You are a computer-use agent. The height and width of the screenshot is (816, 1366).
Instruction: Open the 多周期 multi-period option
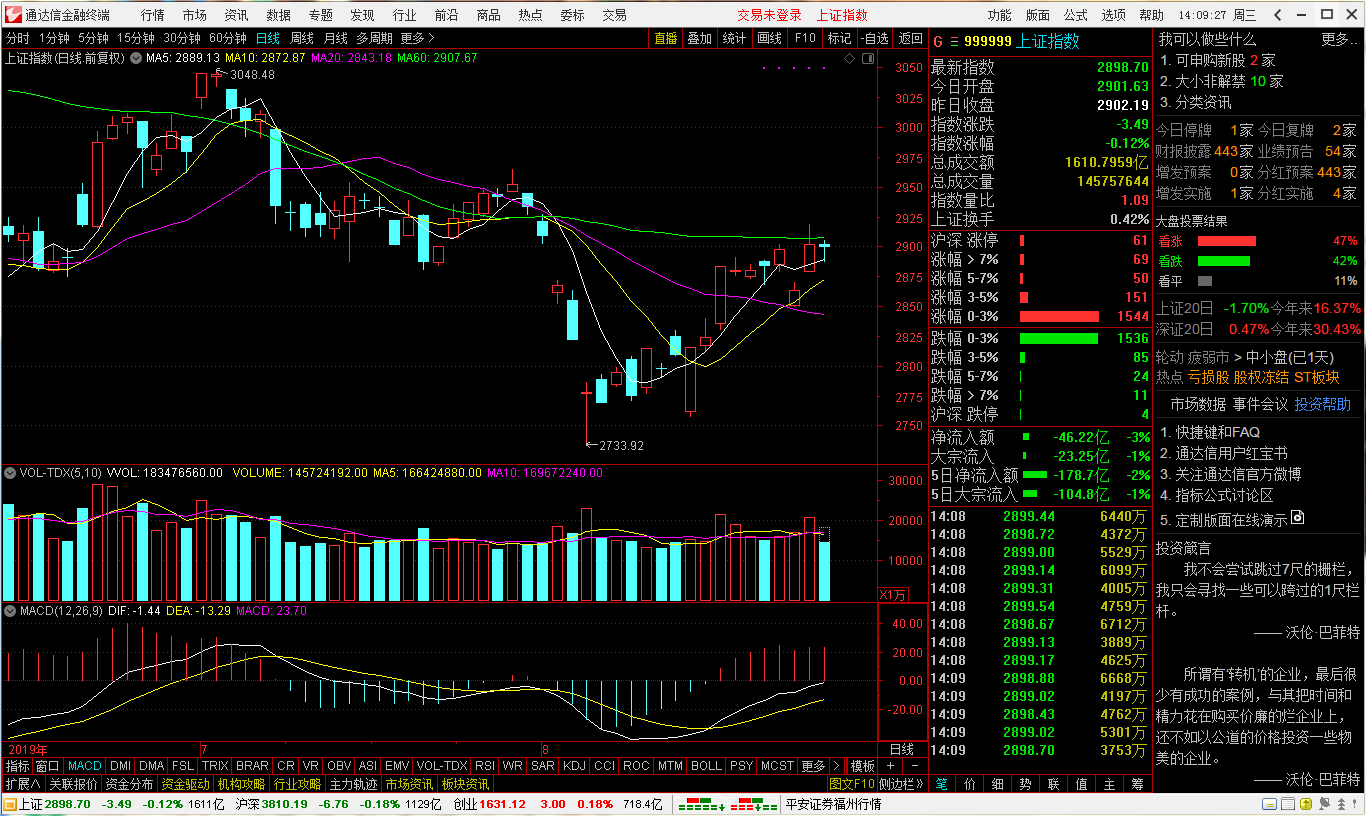(375, 38)
